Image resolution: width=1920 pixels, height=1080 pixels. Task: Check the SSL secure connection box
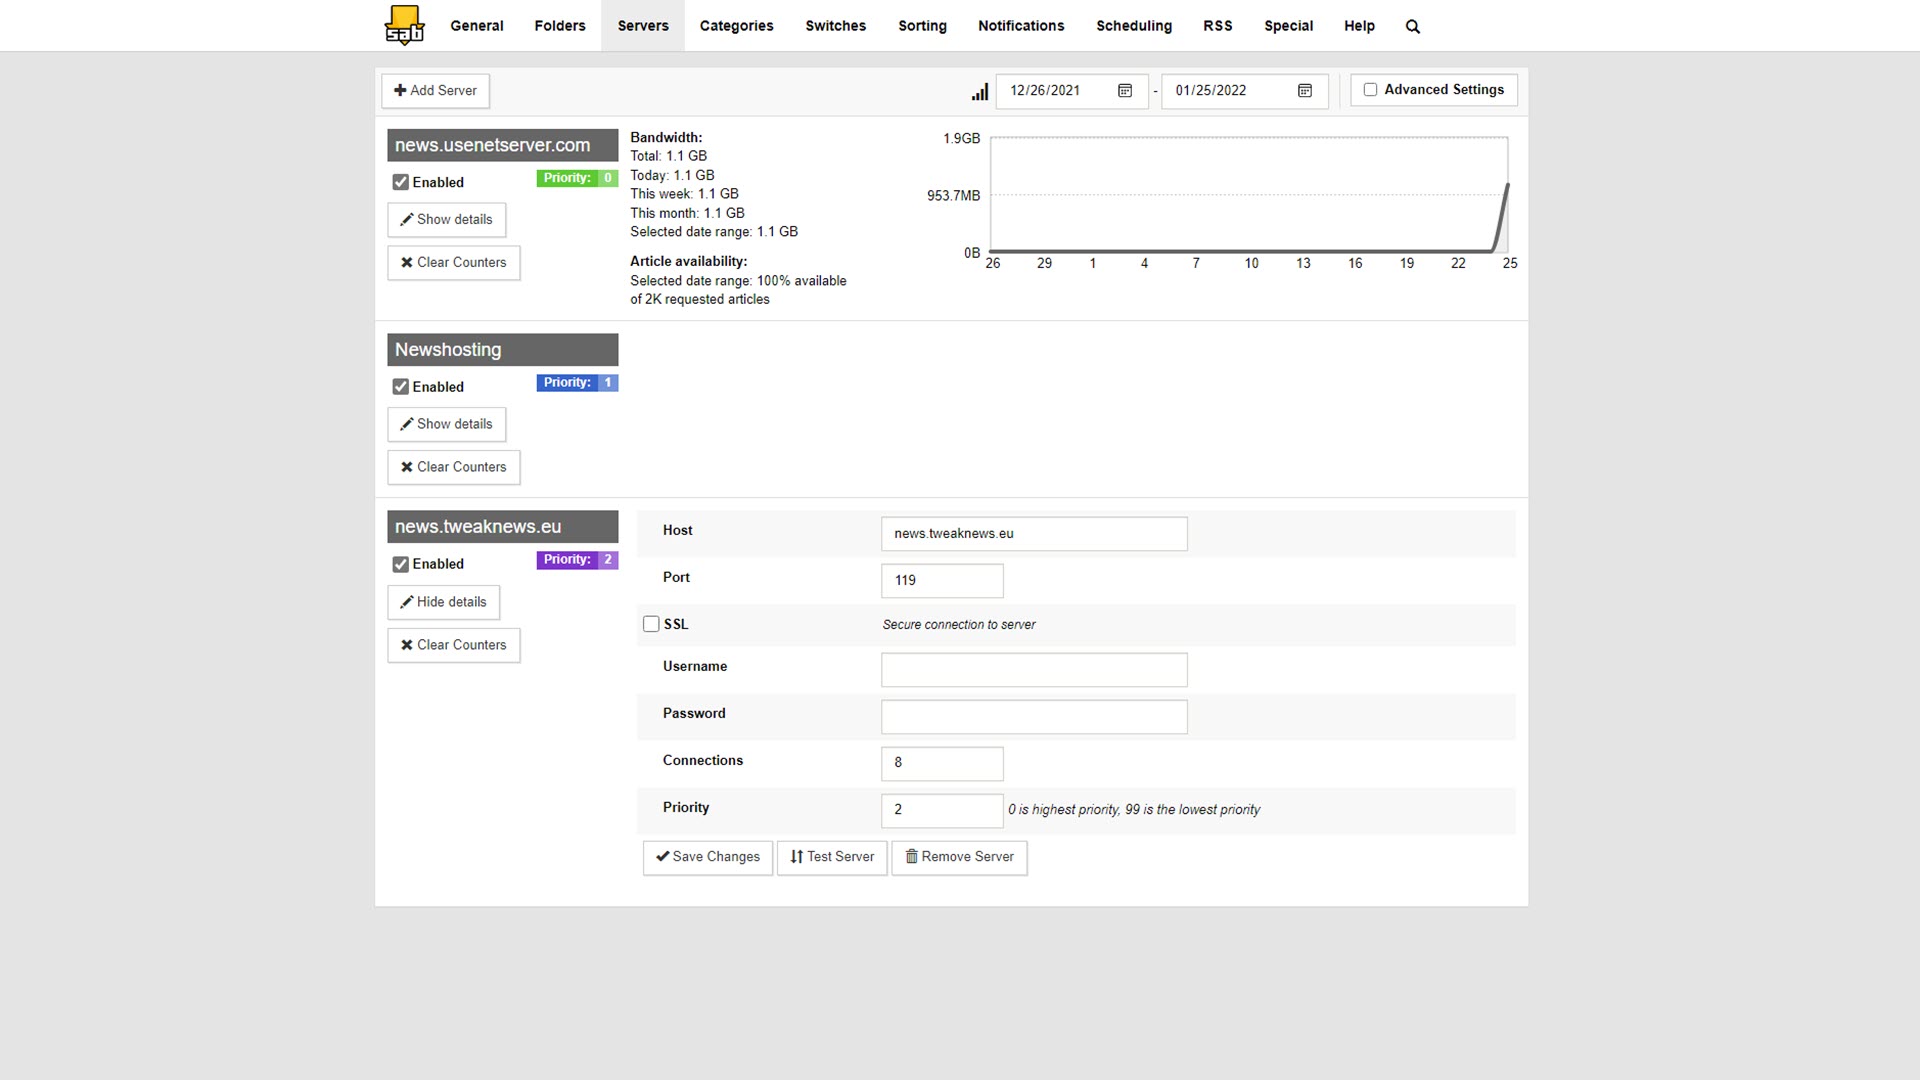(651, 624)
